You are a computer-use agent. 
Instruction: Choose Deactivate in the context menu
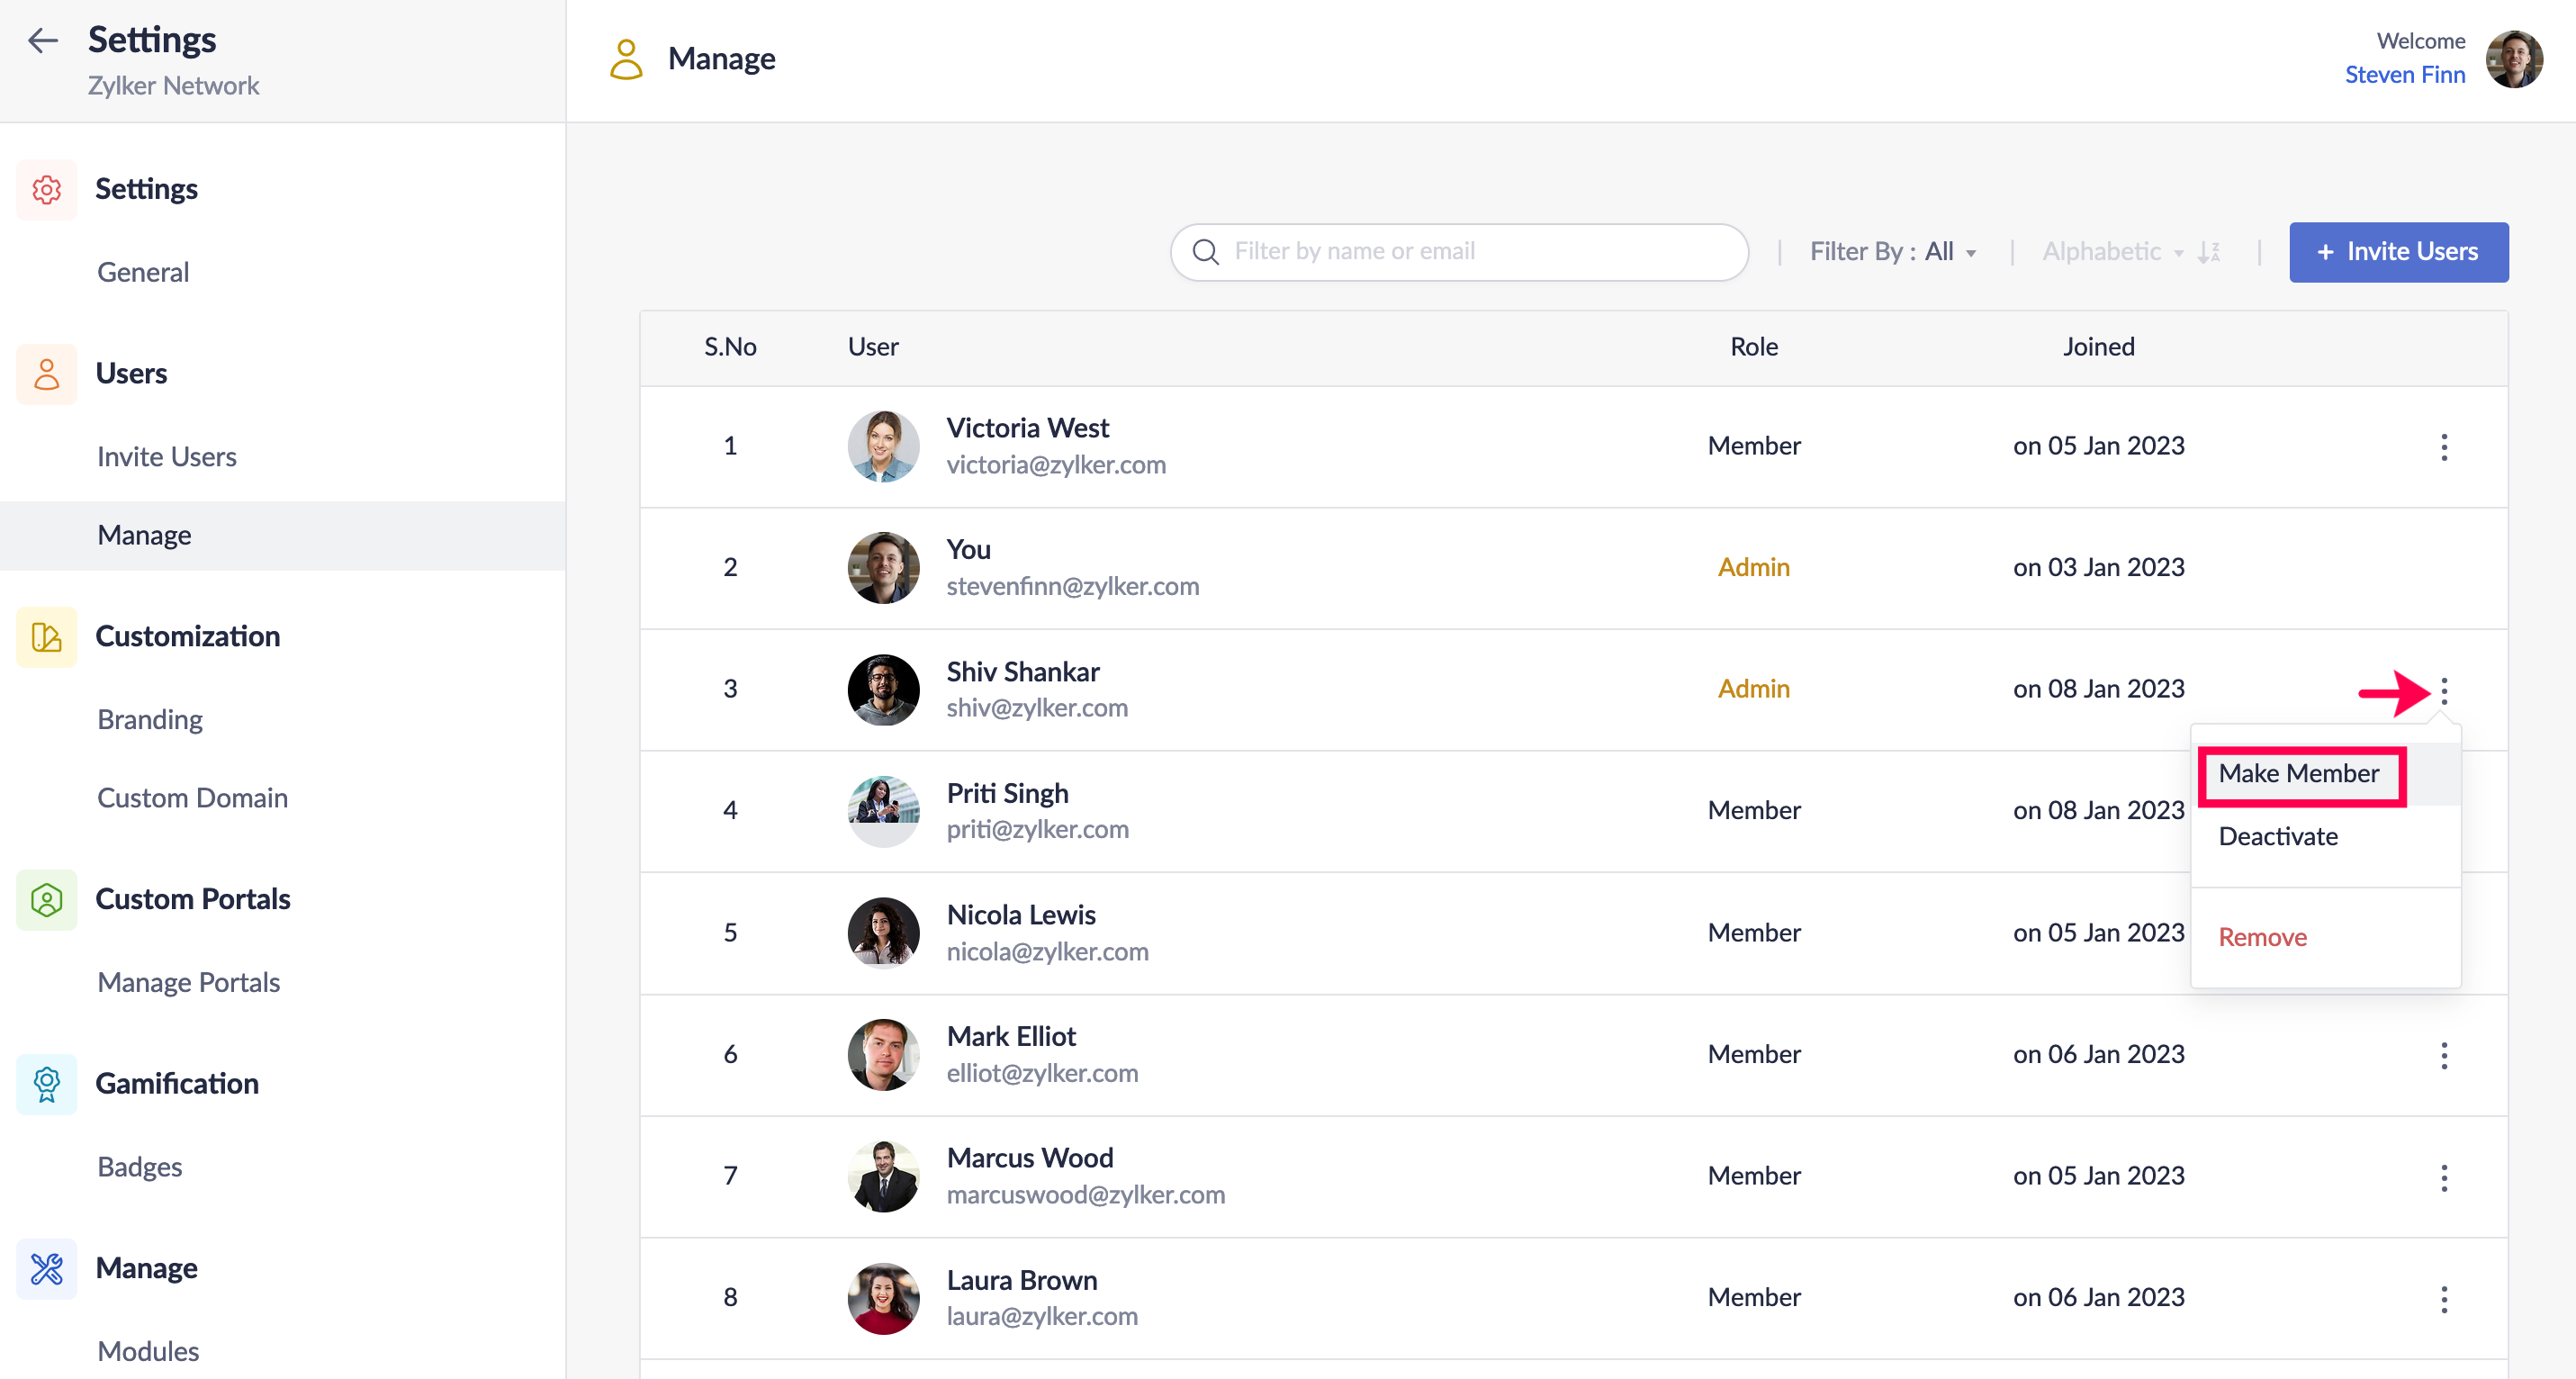point(2277,837)
